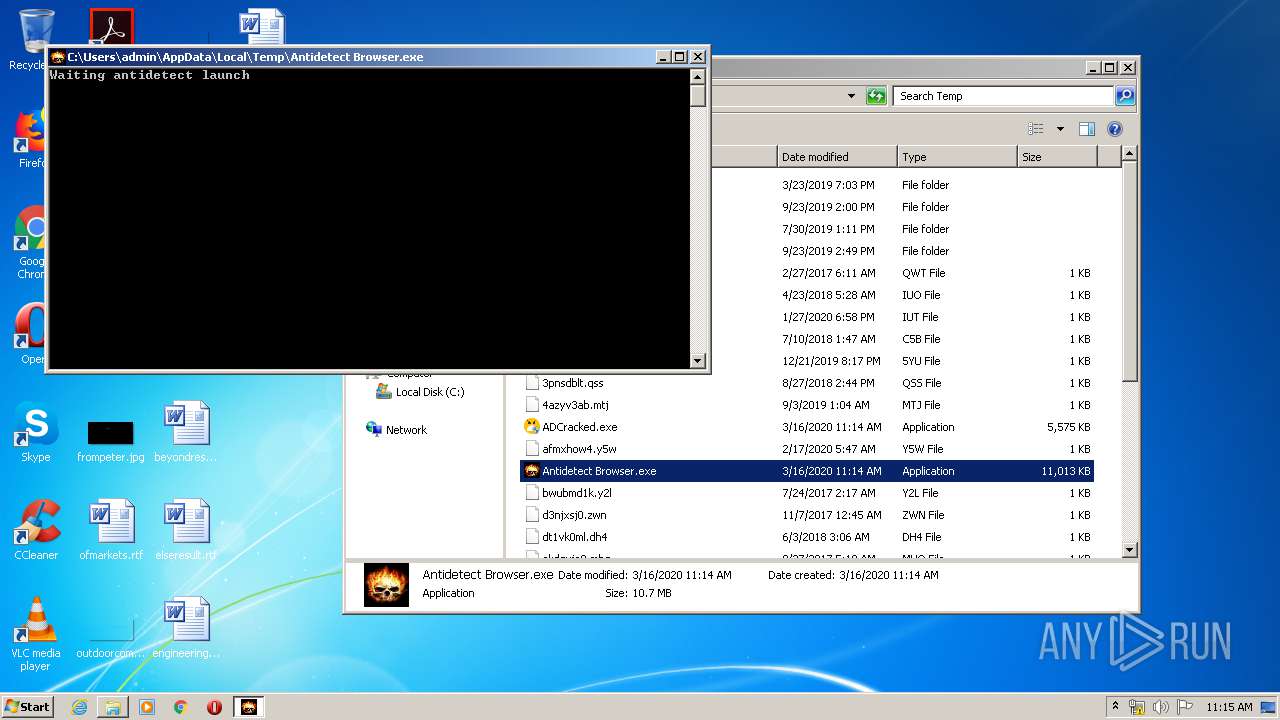
Task: Select the ofmarkets.rtf desktop document
Action: [x=111, y=530]
